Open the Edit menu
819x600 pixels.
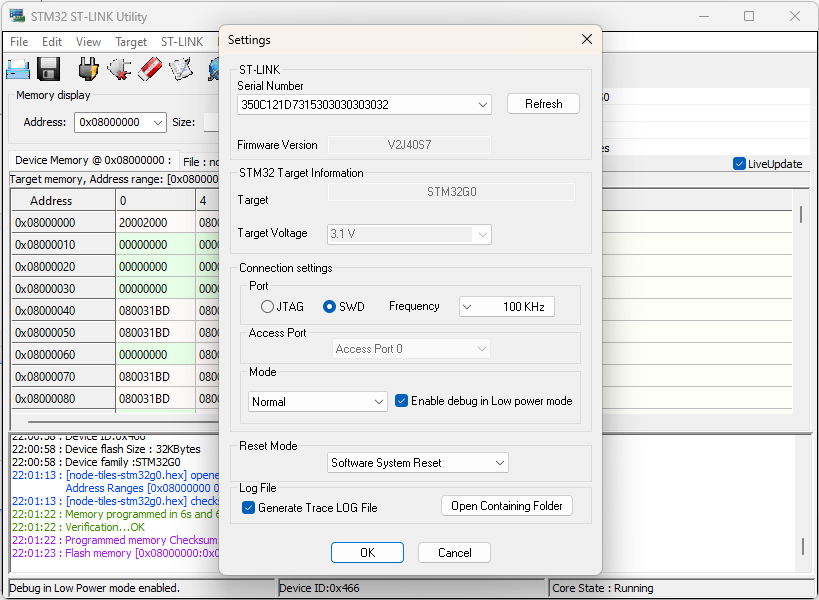[52, 42]
